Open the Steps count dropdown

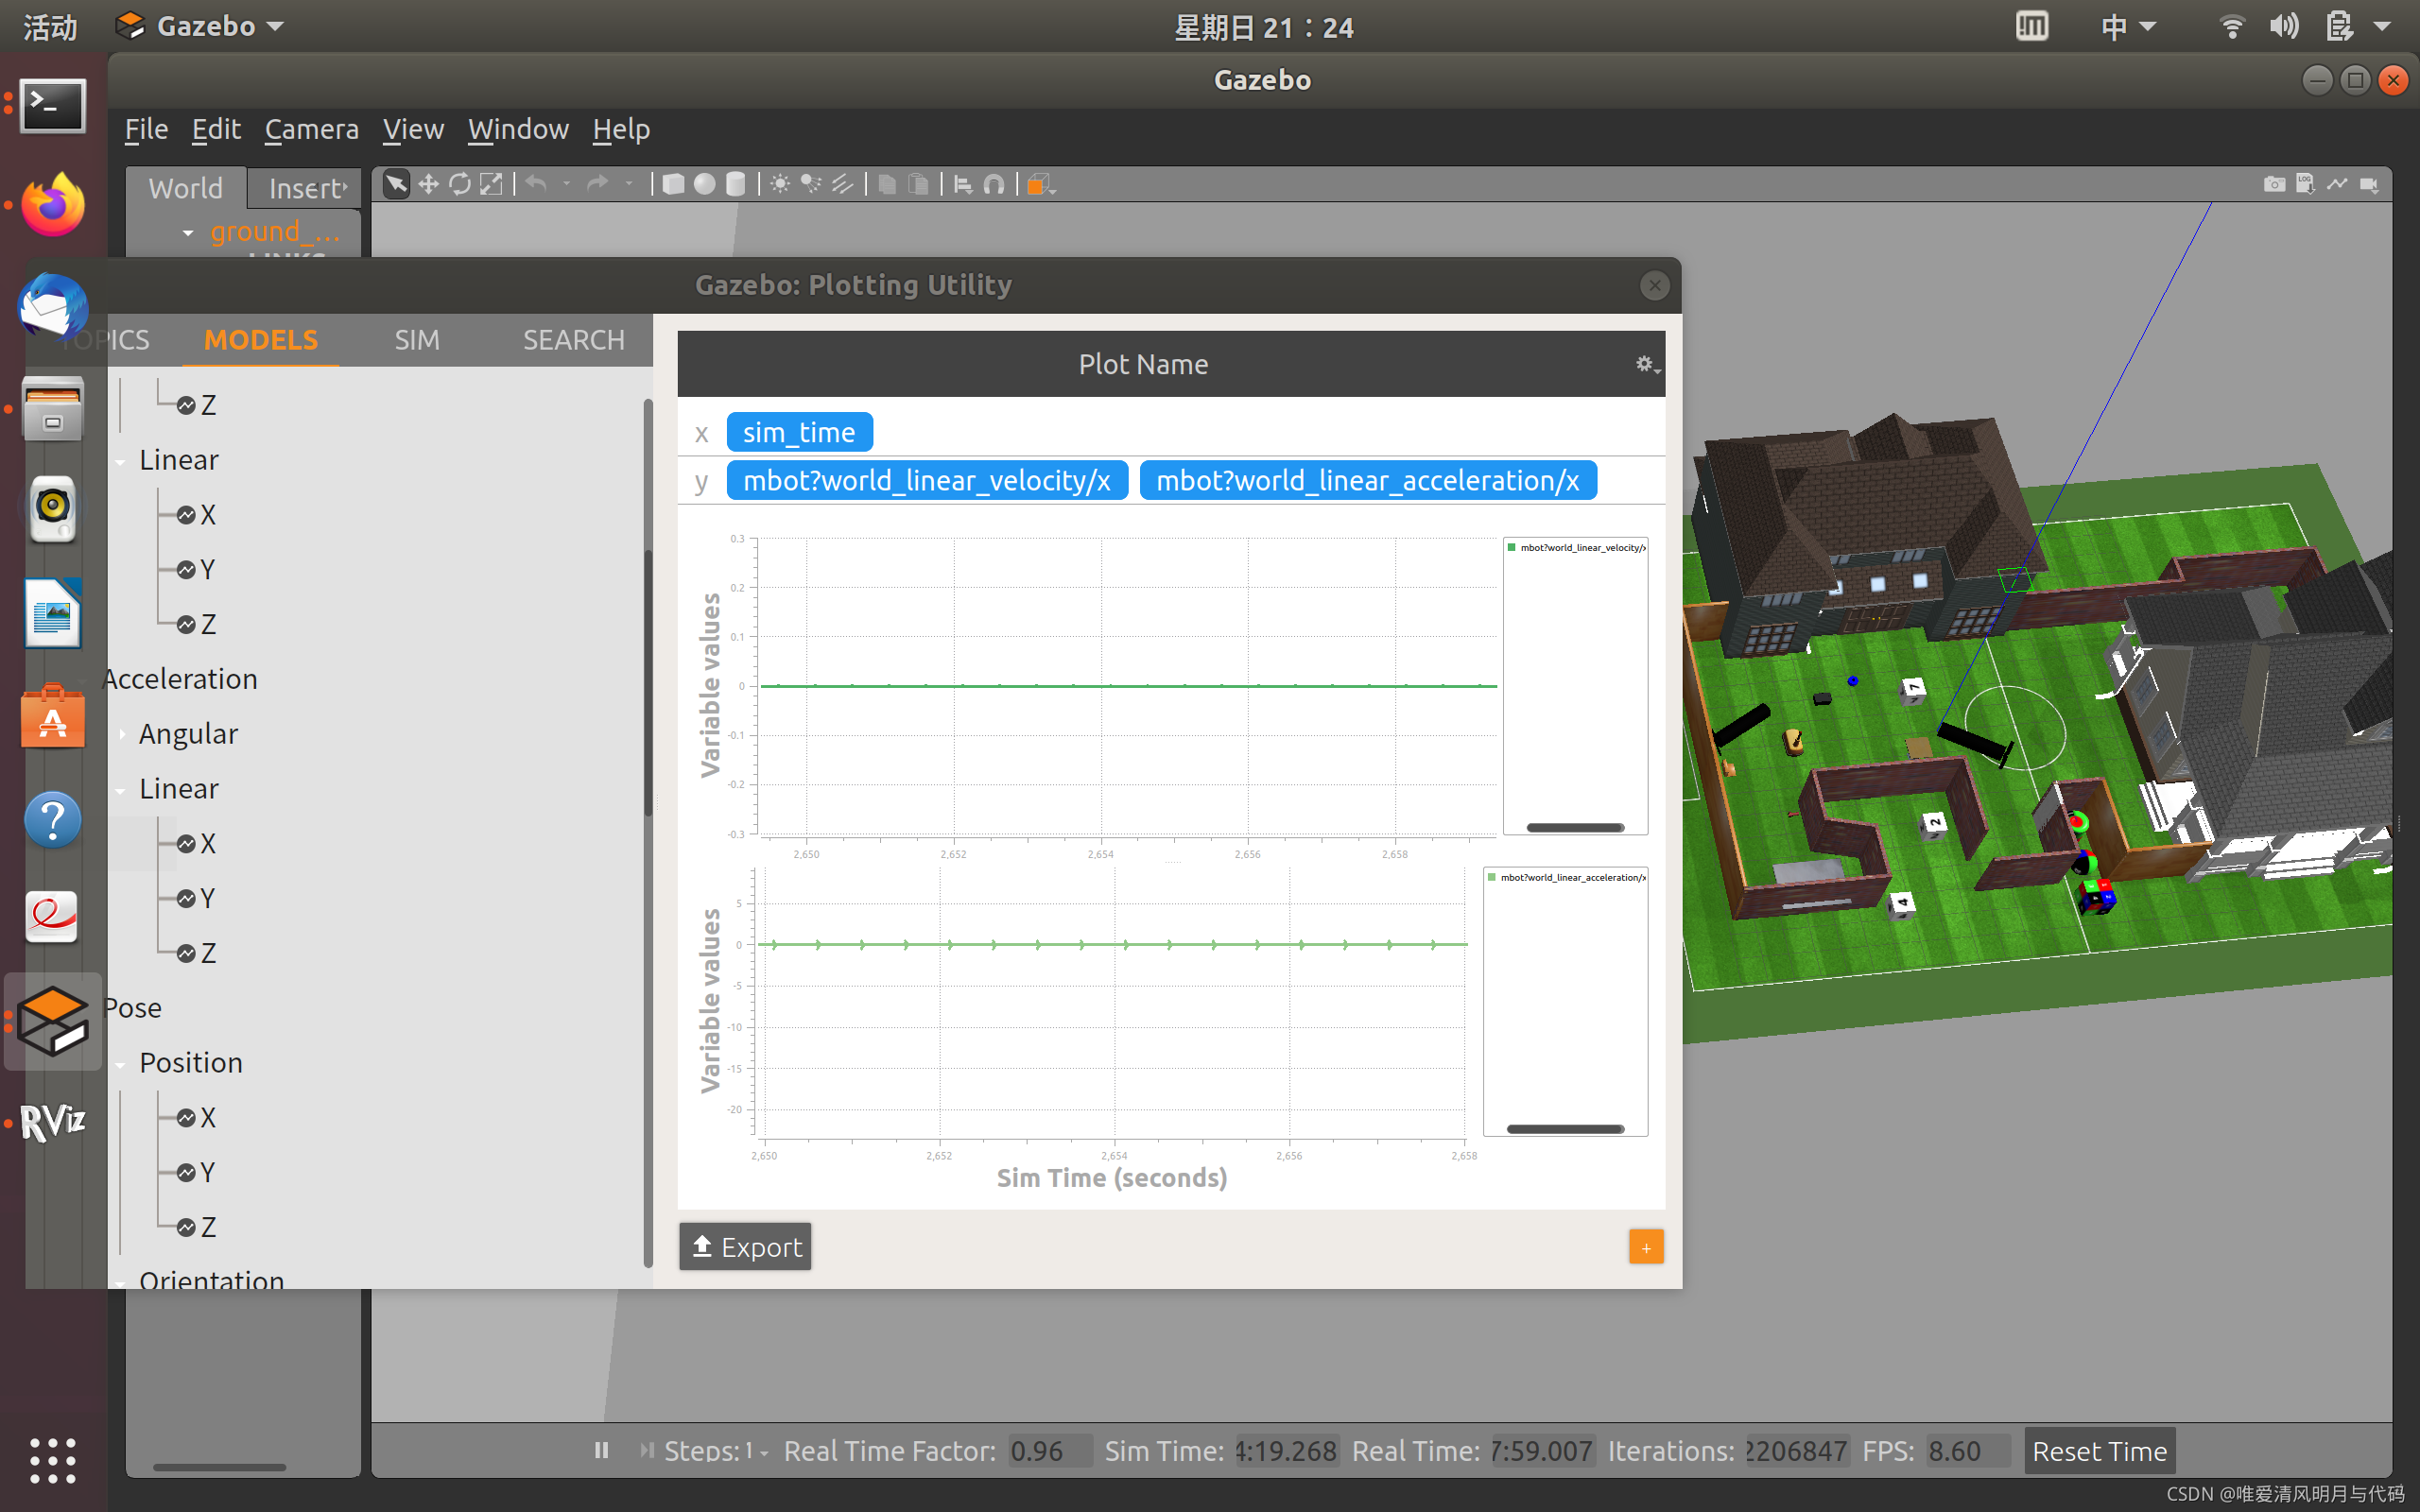(755, 1451)
